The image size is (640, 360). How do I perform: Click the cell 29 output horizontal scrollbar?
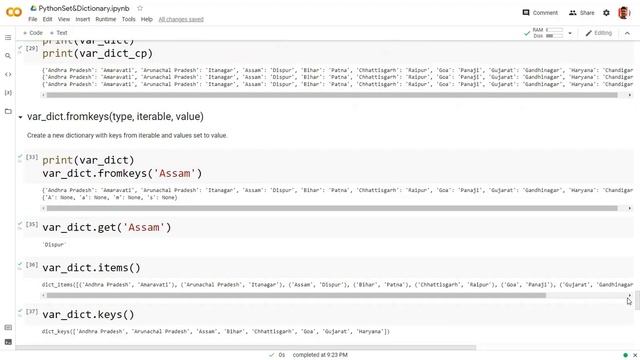click(331, 95)
